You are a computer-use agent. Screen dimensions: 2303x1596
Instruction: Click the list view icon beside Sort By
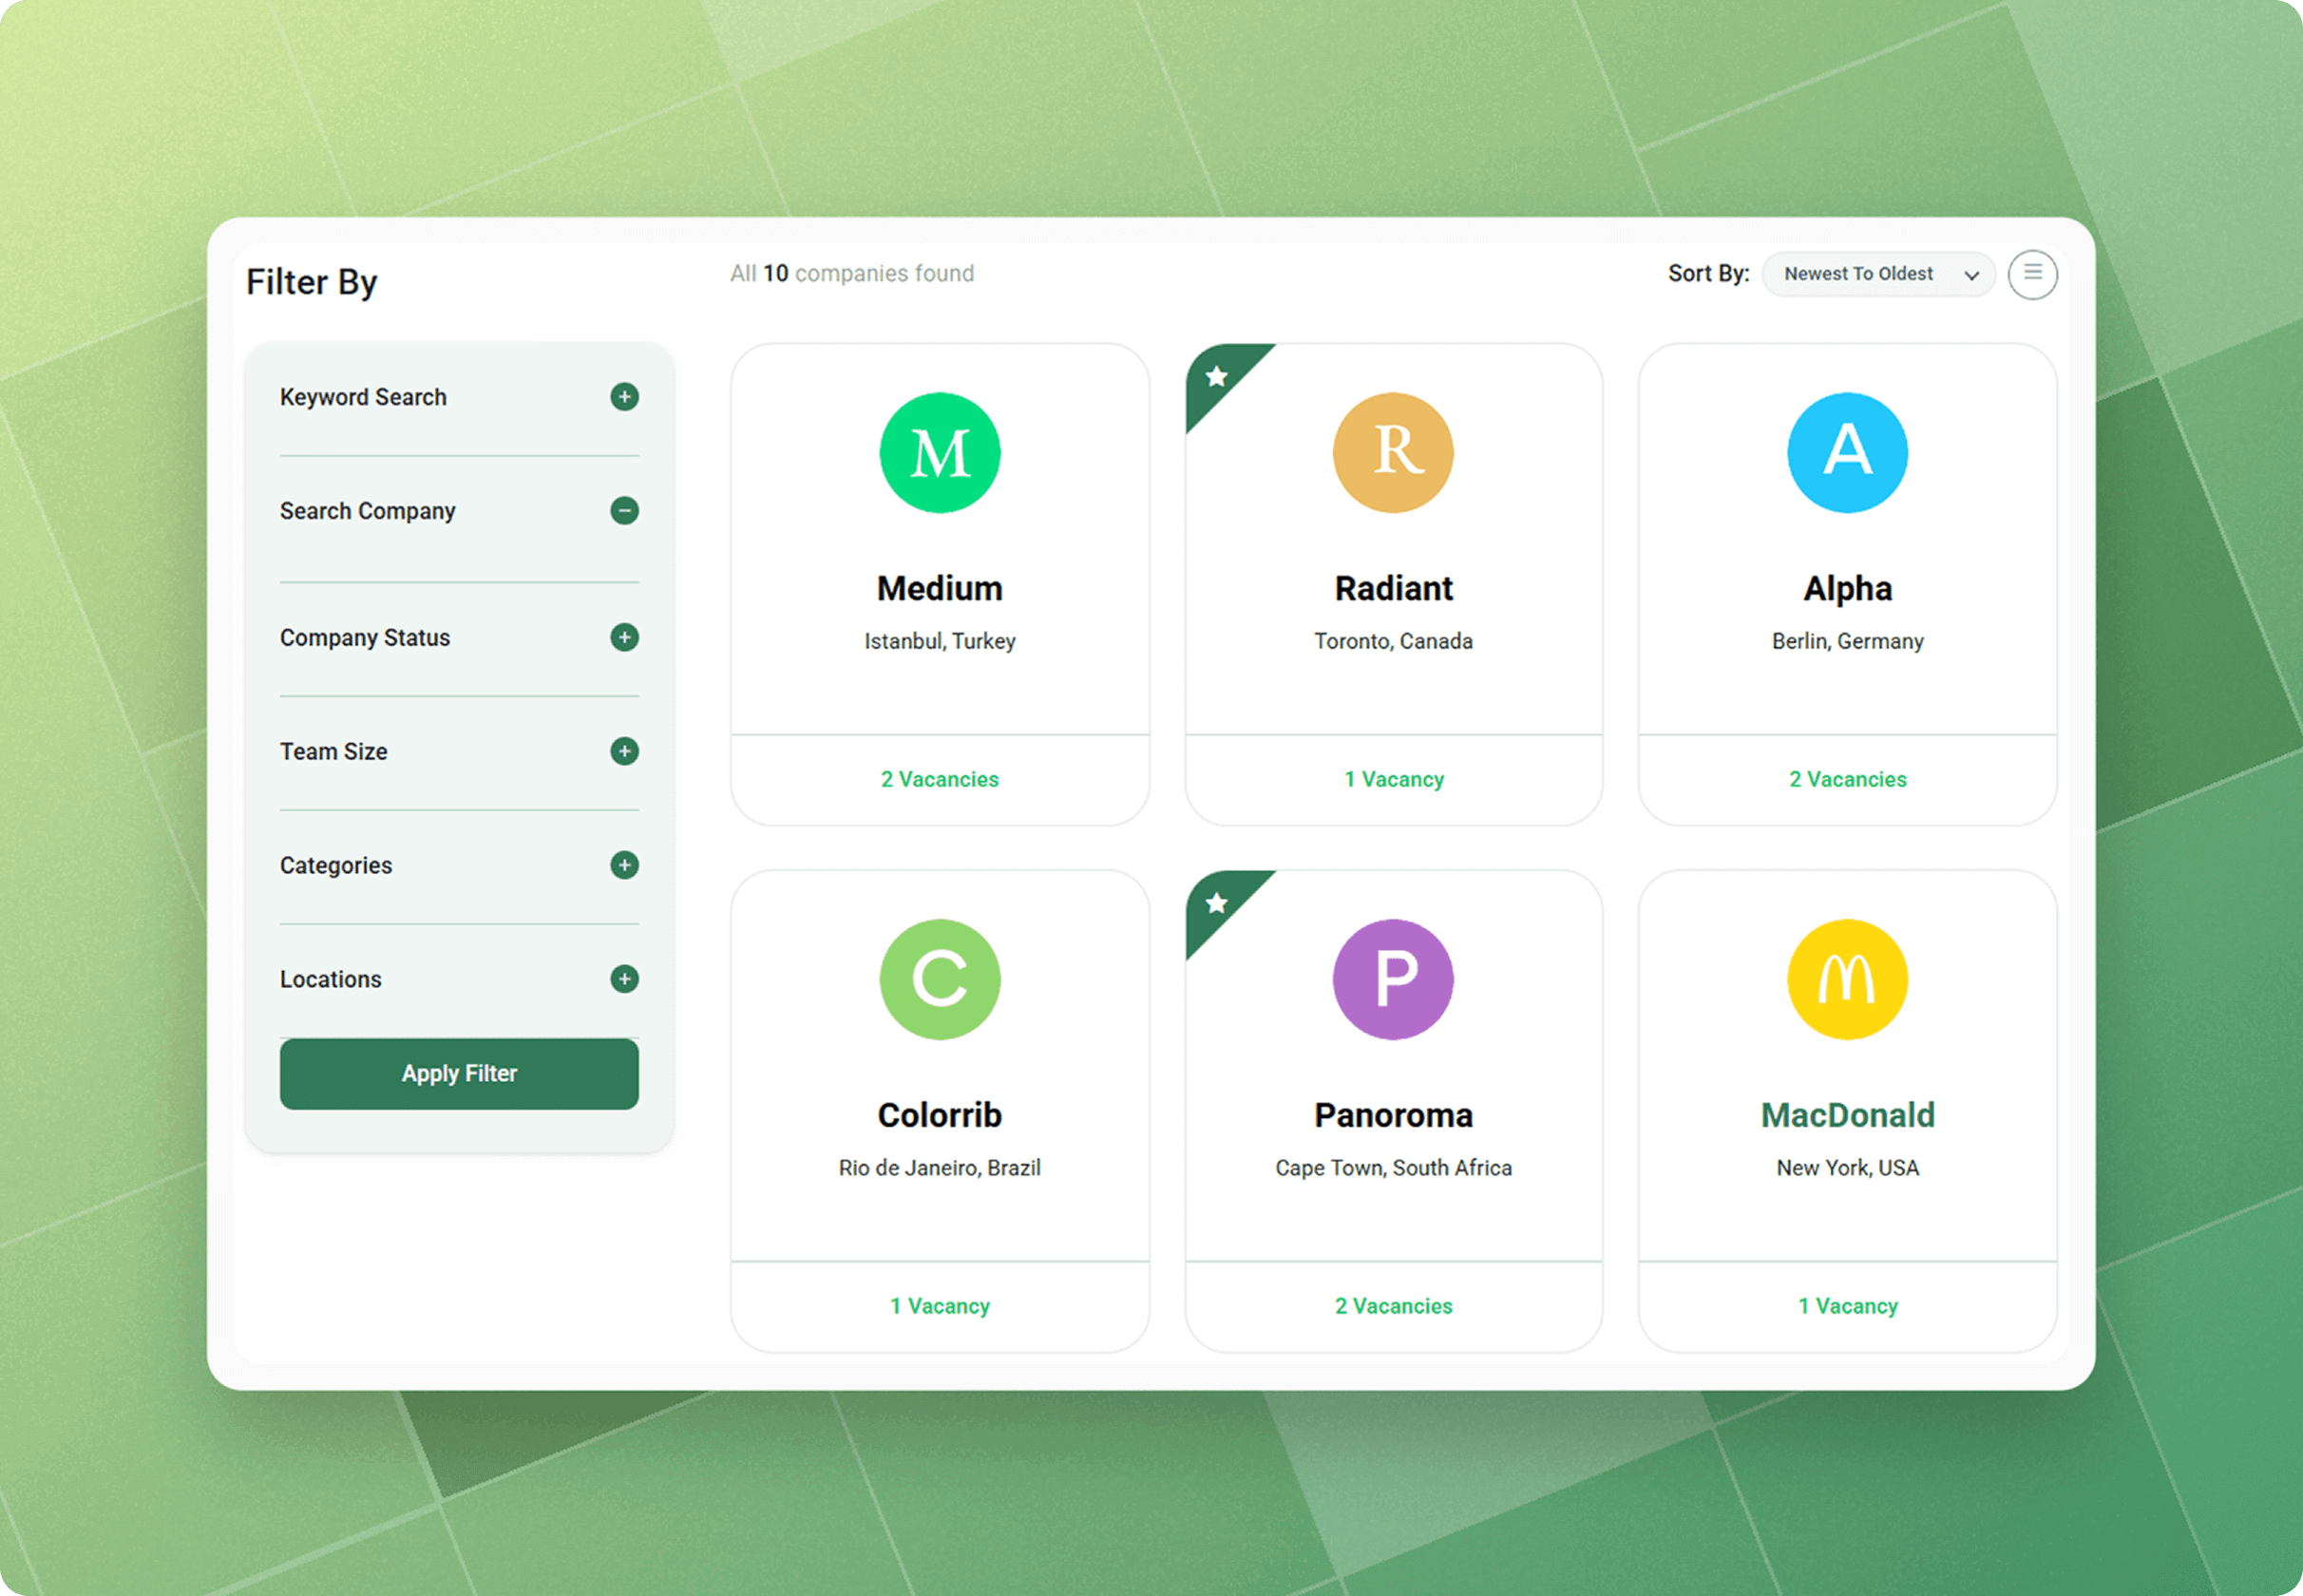pos(2032,274)
